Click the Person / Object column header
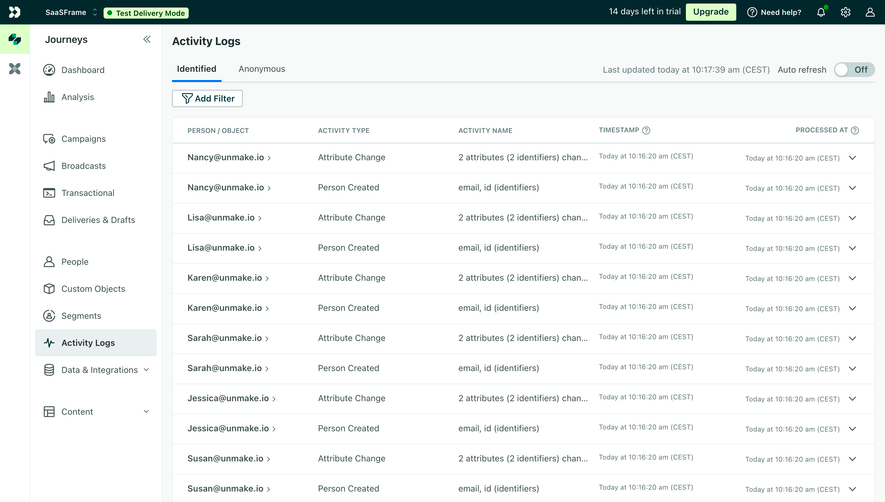 (x=218, y=130)
